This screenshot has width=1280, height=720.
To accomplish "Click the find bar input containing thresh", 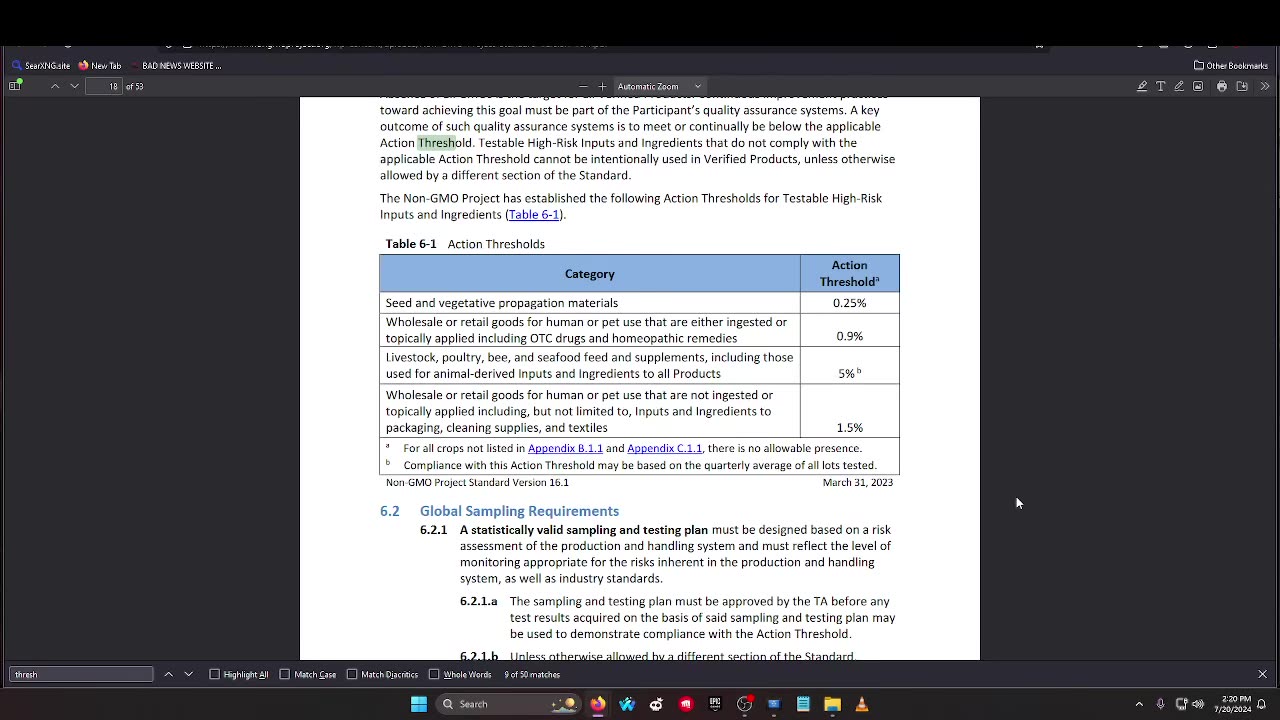I will [x=81, y=674].
